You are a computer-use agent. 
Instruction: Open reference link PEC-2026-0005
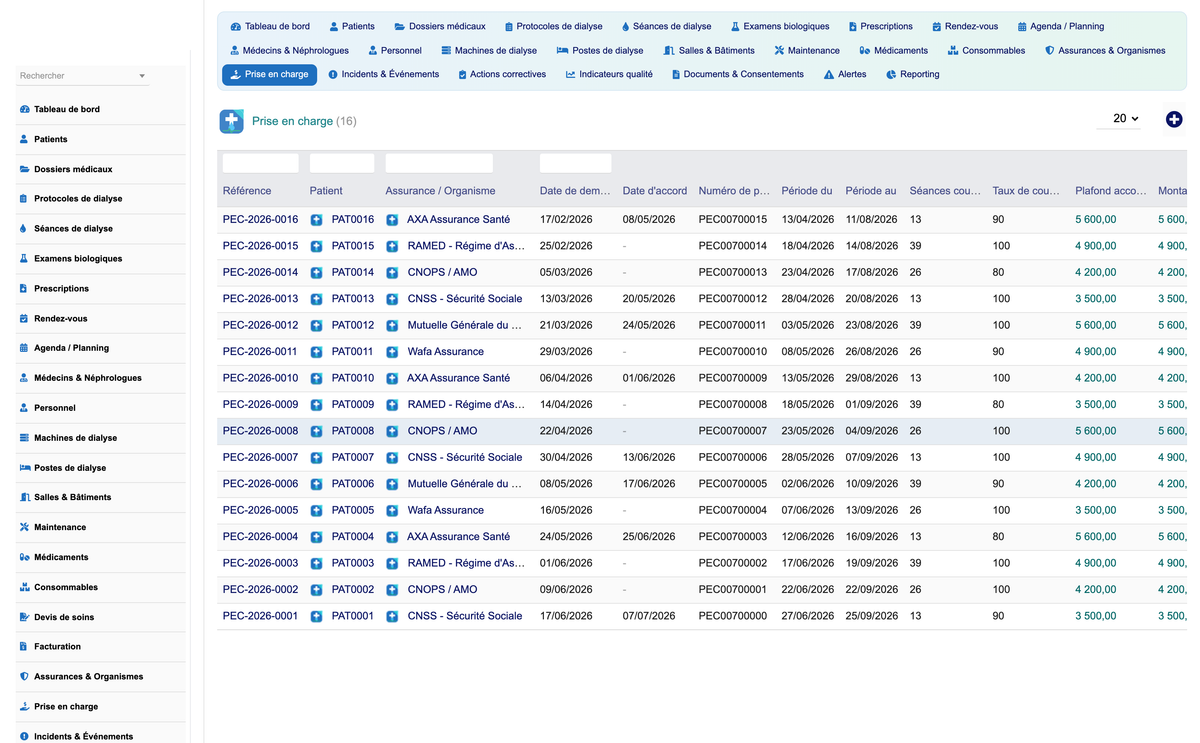click(x=260, y=511)
